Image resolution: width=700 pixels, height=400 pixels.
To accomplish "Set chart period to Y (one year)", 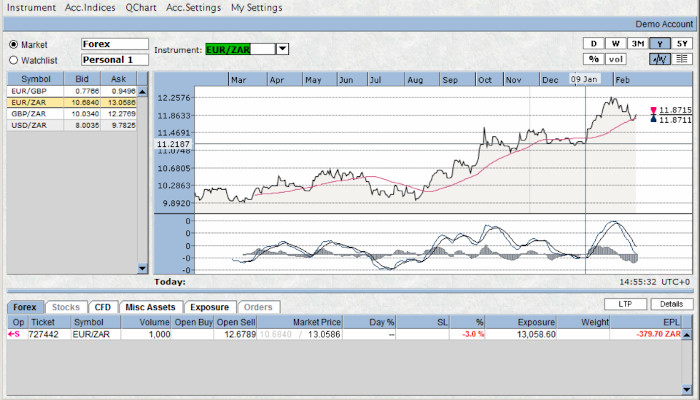I will point(659,44).
